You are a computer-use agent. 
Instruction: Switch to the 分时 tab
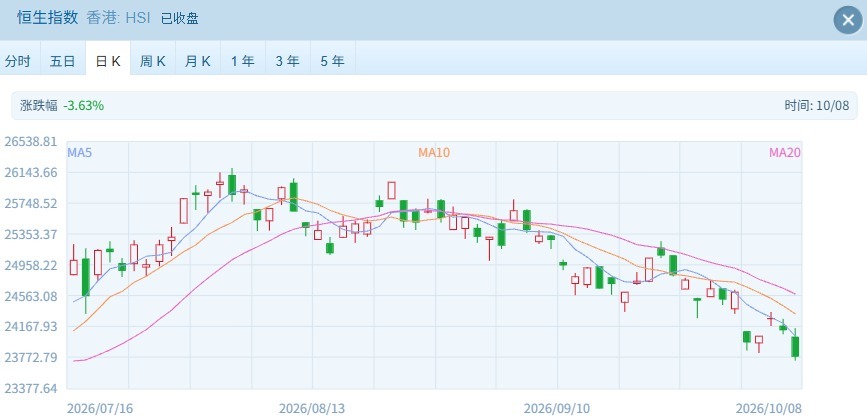click(x=18, y=60)
